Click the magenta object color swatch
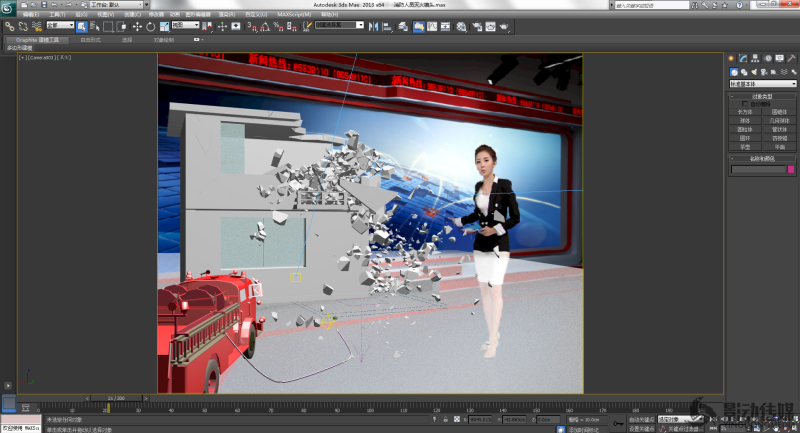800x433 pixels. click(x=791, y=169)
